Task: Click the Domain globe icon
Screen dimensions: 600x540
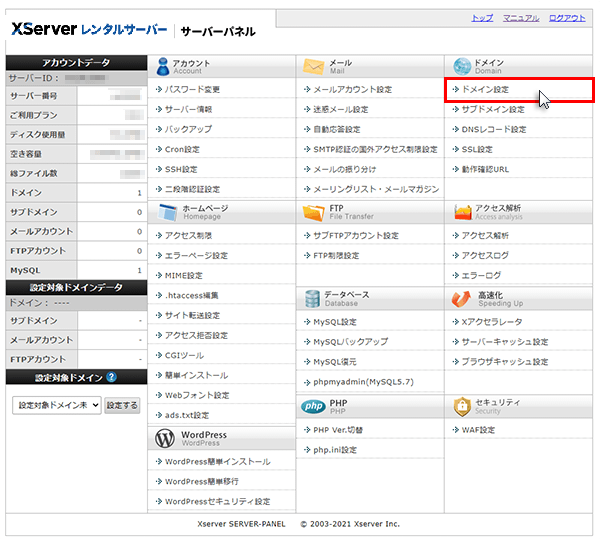Action: pyautogui.click(x=461, y=66)
